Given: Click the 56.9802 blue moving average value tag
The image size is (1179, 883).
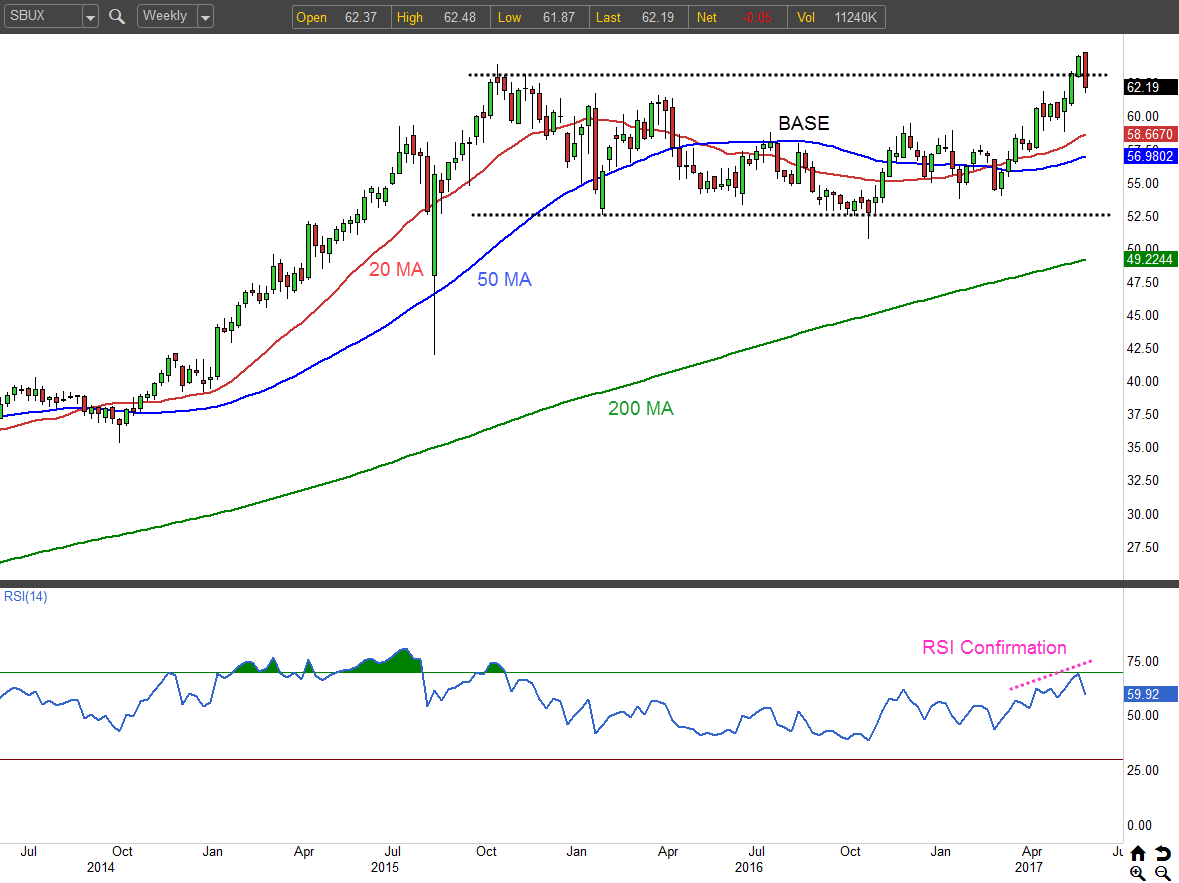Looking at the screenshot, I should (1150, 156).
